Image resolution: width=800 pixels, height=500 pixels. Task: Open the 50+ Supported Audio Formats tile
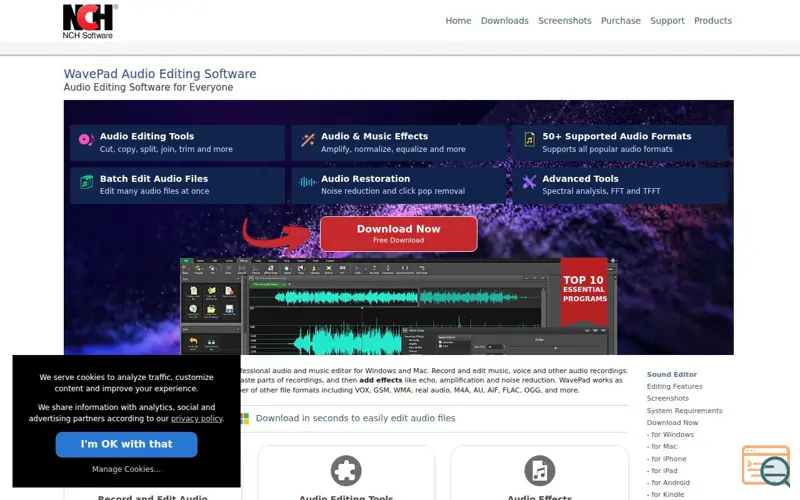[x=620, y=142]
